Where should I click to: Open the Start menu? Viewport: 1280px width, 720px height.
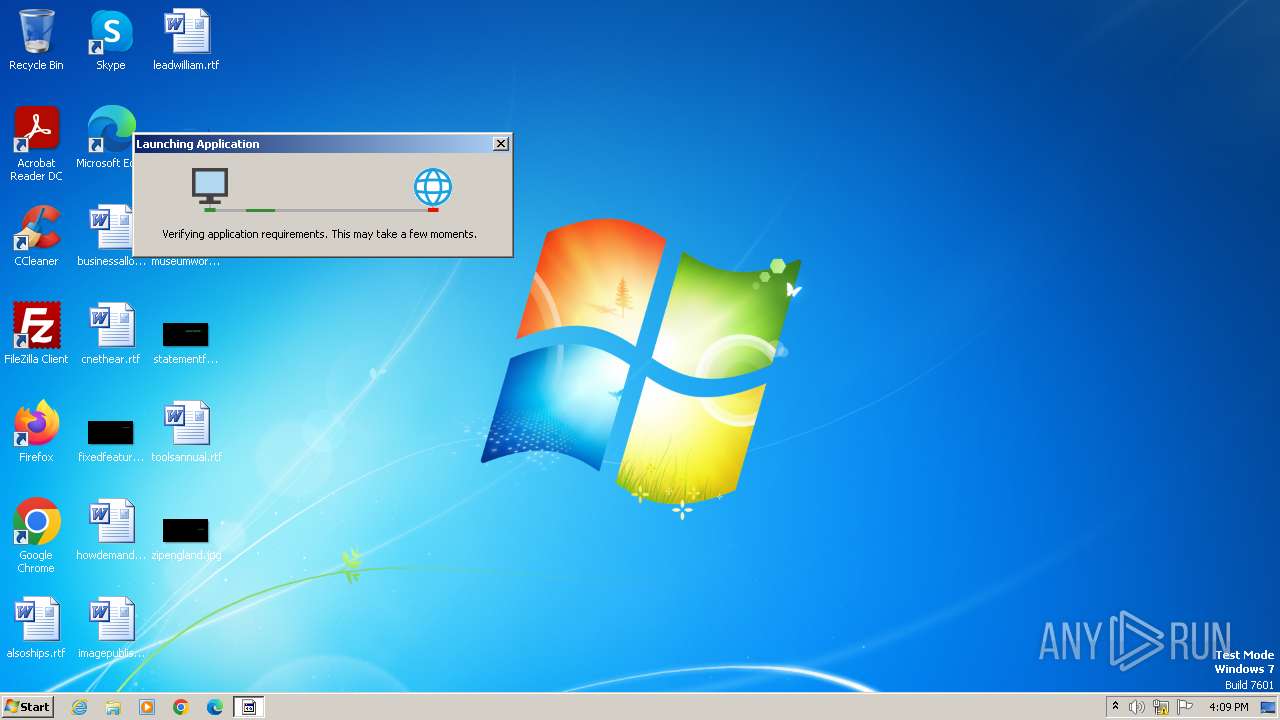tap(28, 707)
